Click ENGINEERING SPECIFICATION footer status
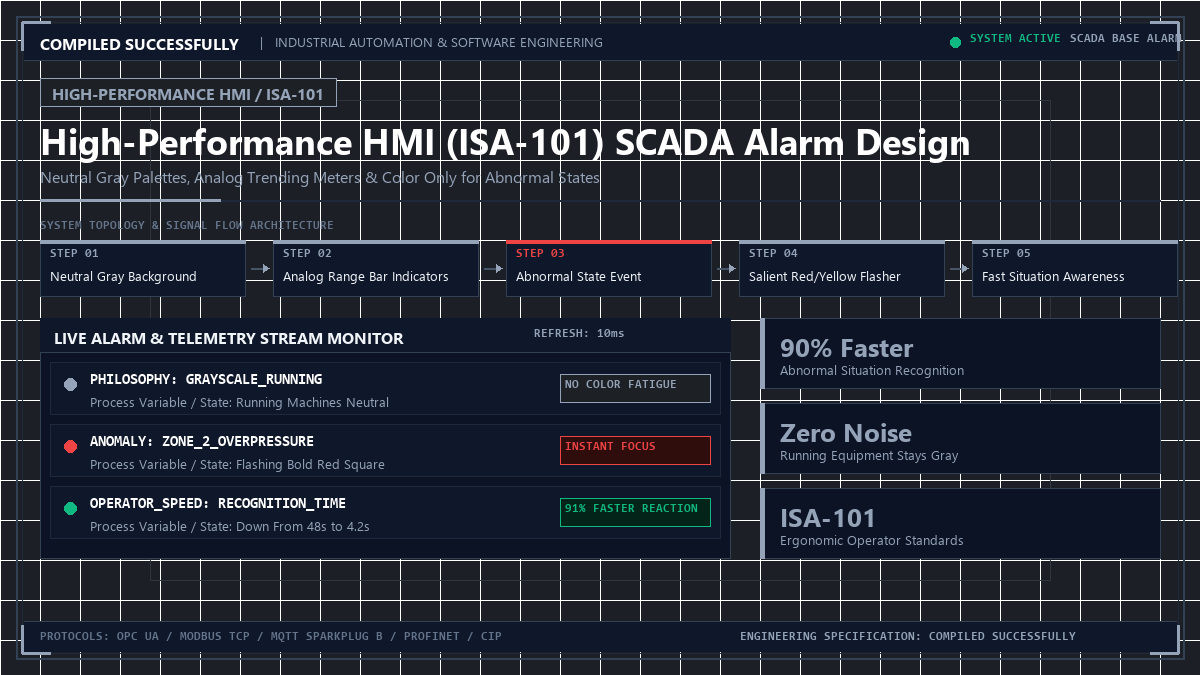Image resolution: width=1200 pixels, height=675 pixels. point(908,636)
